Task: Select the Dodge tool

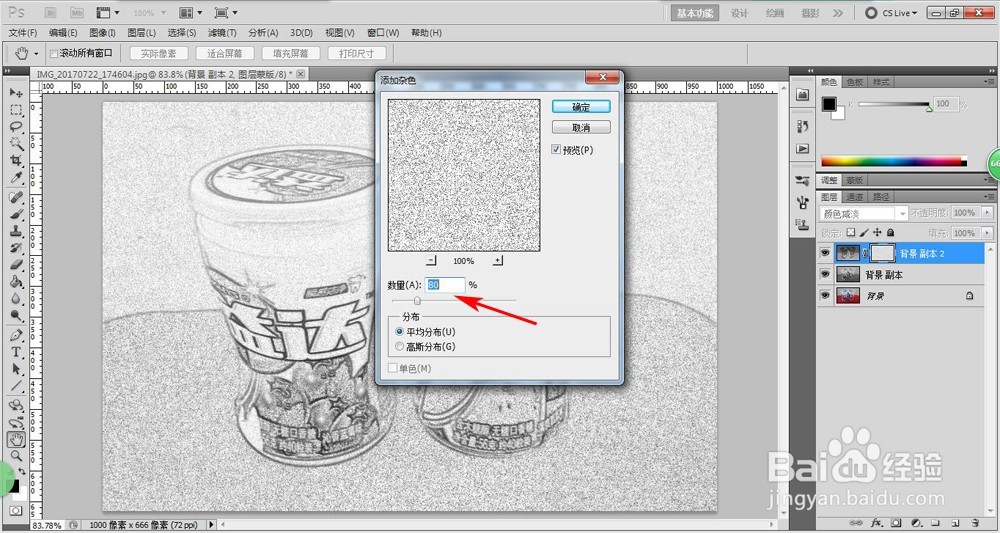Action: (16, 315)
